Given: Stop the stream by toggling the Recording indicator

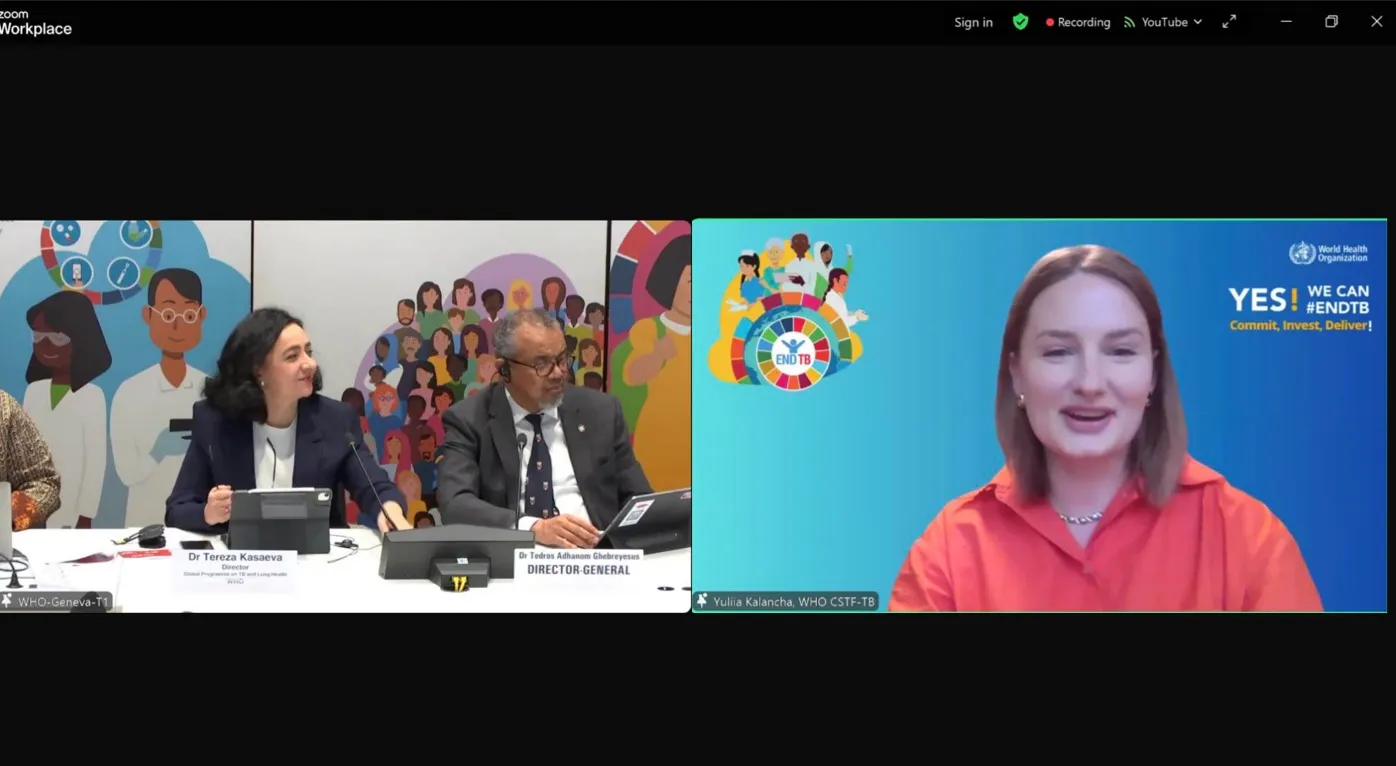Looking at the screenshot, I should [x=1078, y=21].
